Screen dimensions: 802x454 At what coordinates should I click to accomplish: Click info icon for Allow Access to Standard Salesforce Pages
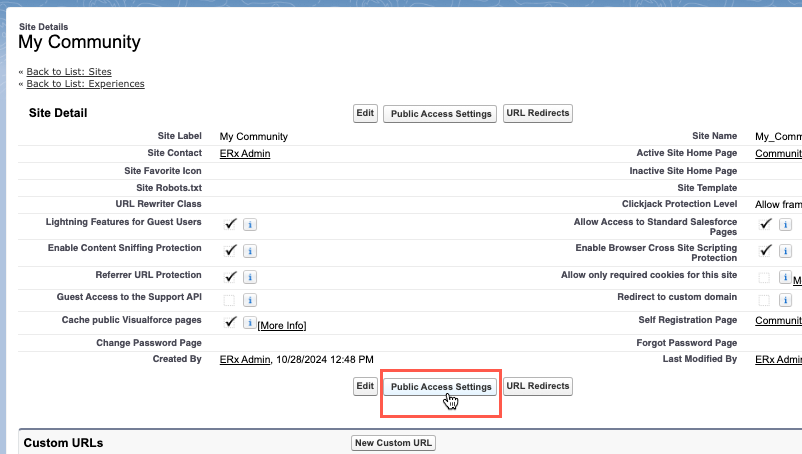(786, 225)
